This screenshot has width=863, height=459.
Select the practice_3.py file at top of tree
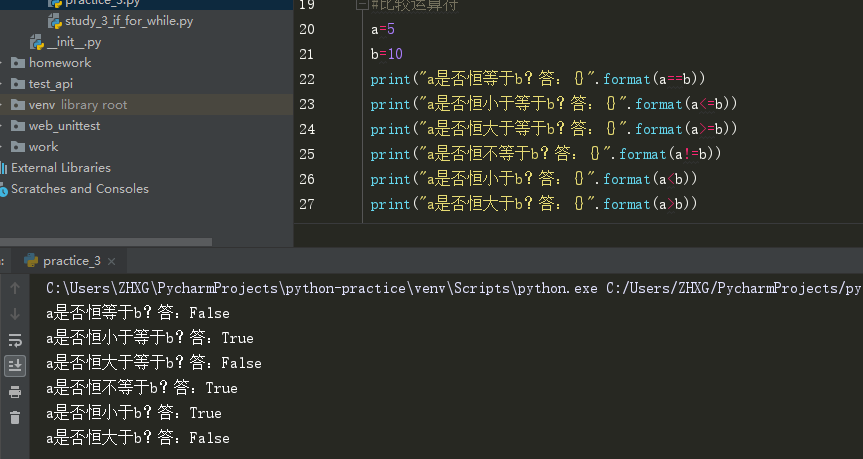click(102, 3)
